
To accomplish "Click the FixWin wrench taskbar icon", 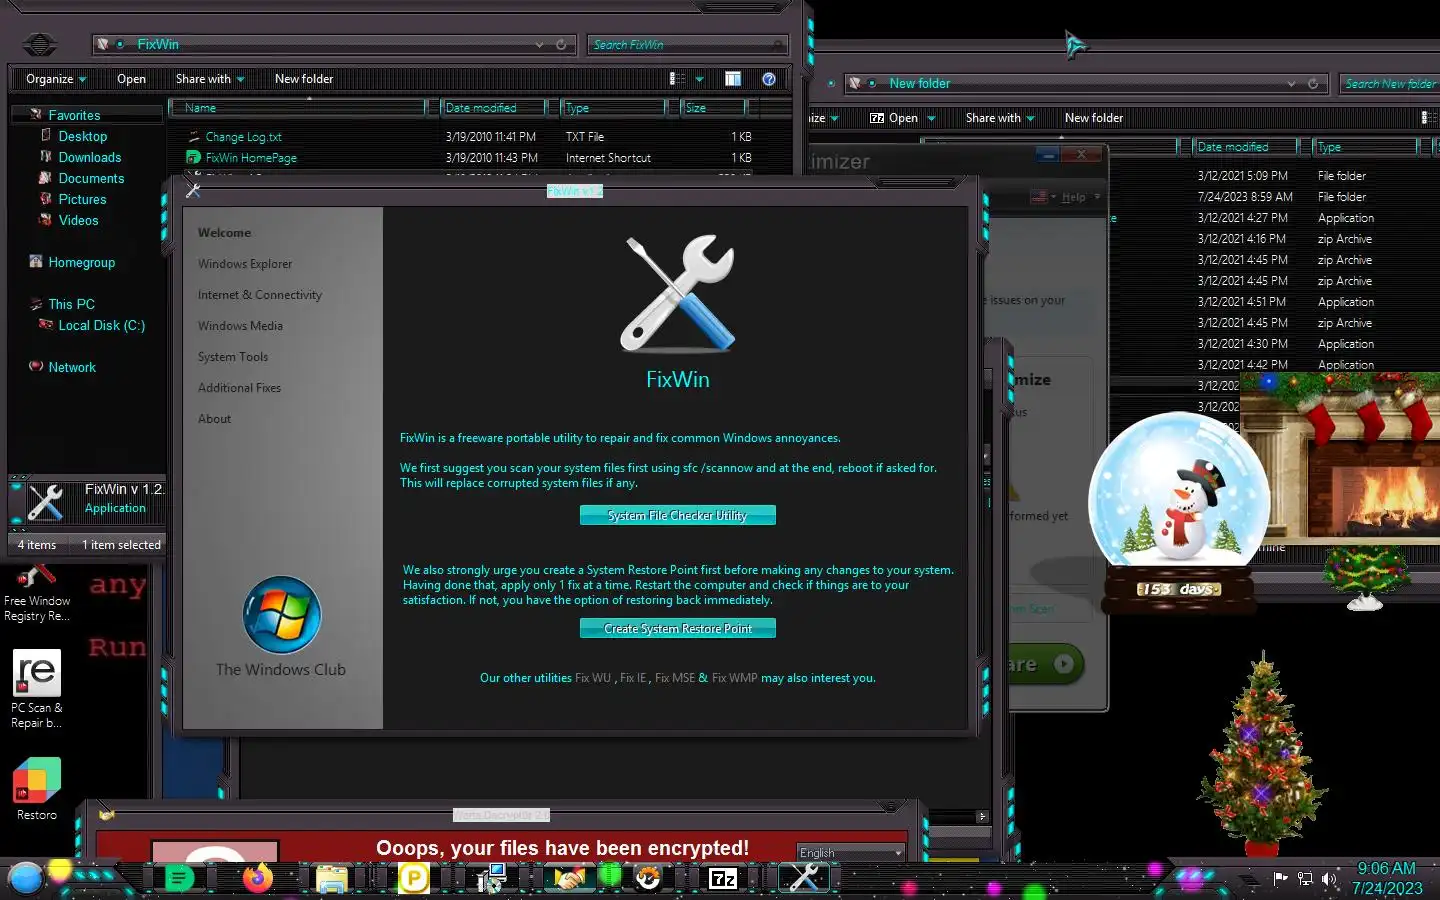I will click(804, 878).
